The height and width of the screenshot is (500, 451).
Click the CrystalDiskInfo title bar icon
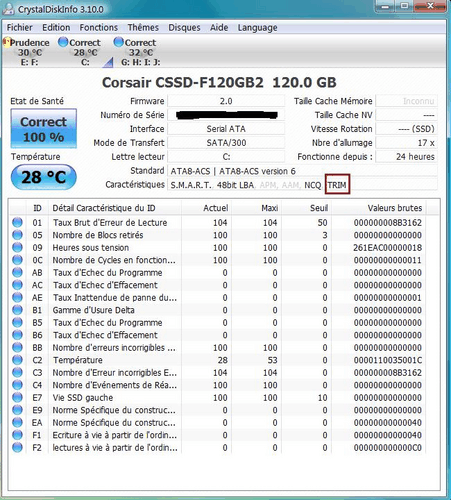[8, 9]
